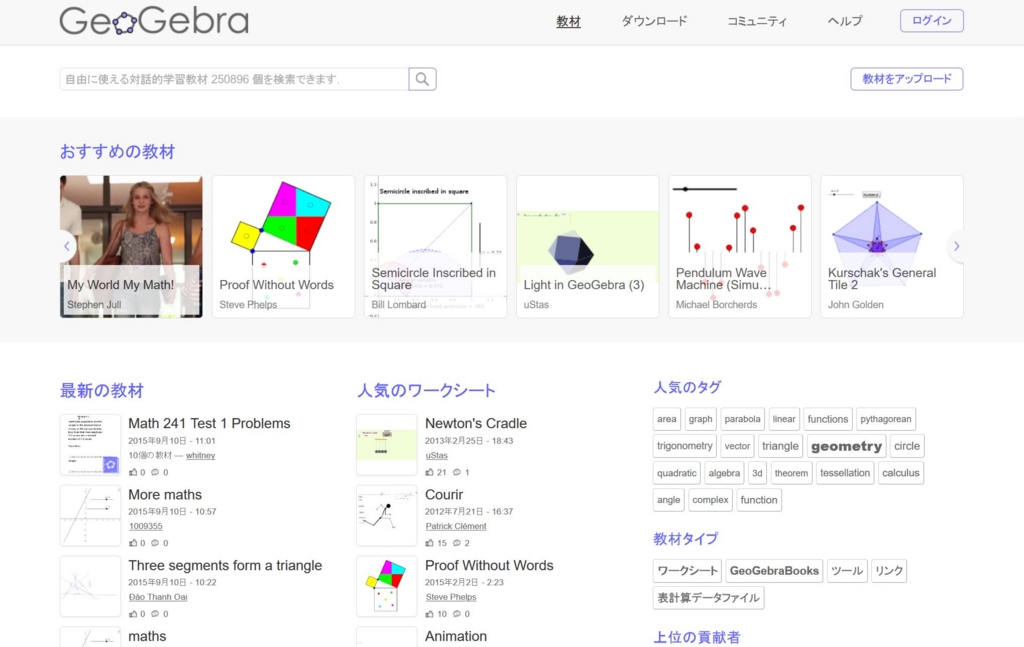Open the Light in GeoGebra (3) card
Screen dimensions: 1024x647
[x=588, y=247]
